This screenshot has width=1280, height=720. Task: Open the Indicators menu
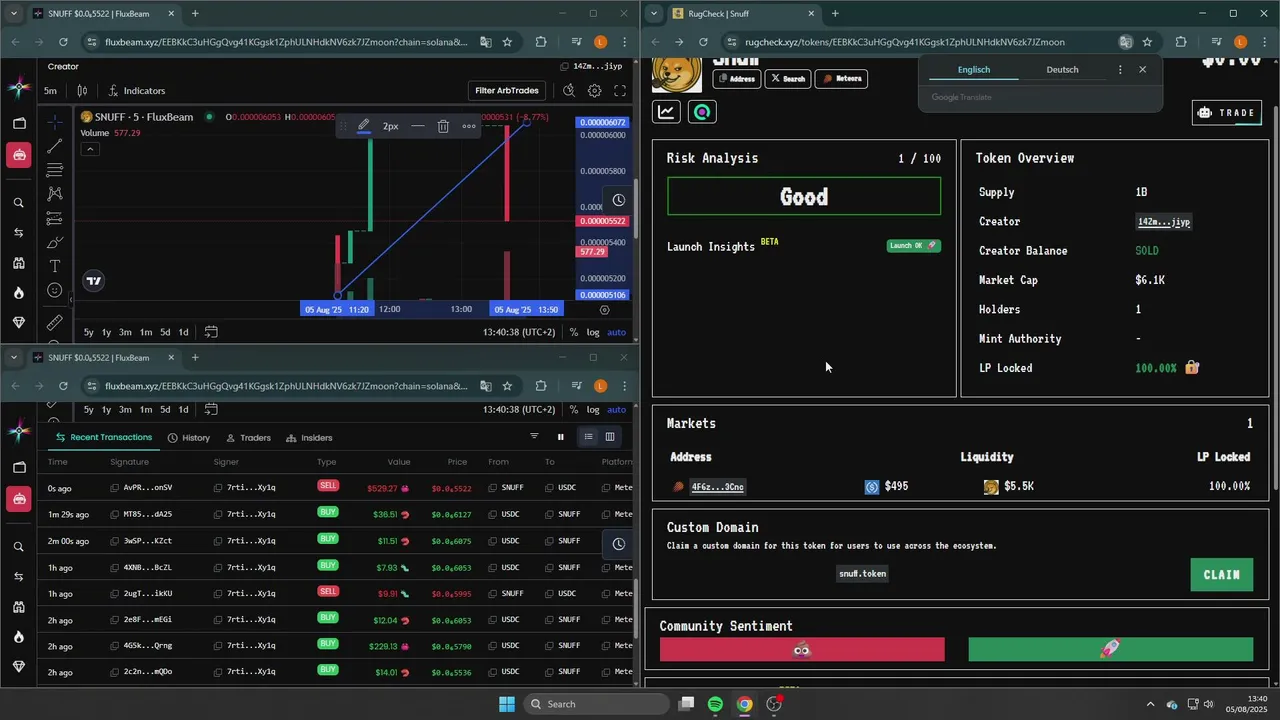click(x=137, y=91)
